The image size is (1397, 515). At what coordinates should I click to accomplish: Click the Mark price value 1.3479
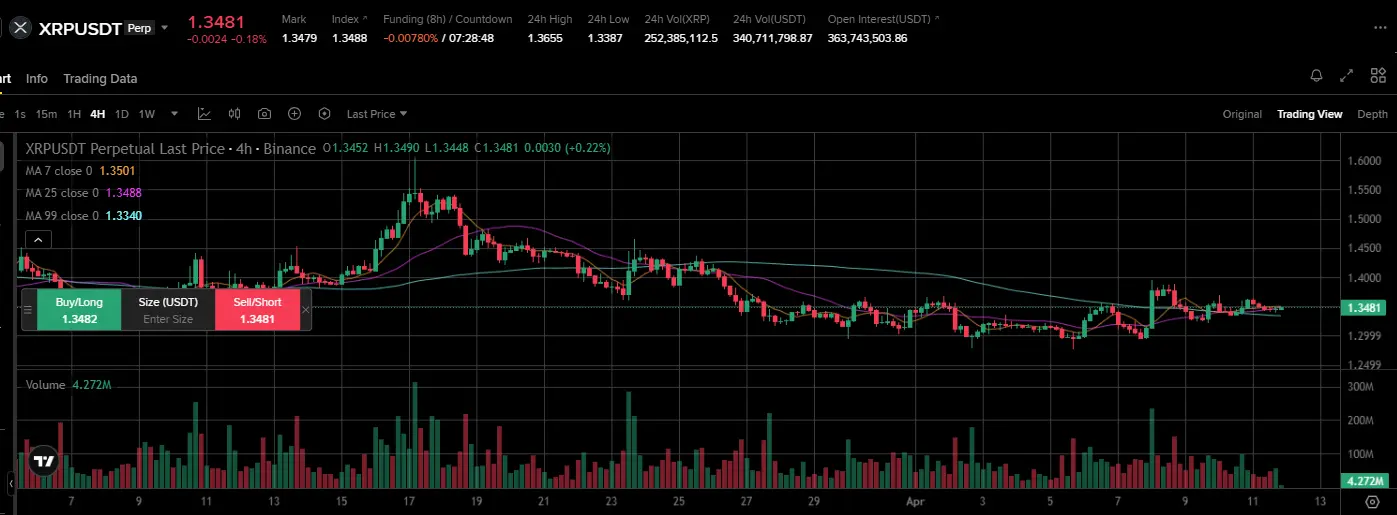pyautogui.click(x=299, y=38)
